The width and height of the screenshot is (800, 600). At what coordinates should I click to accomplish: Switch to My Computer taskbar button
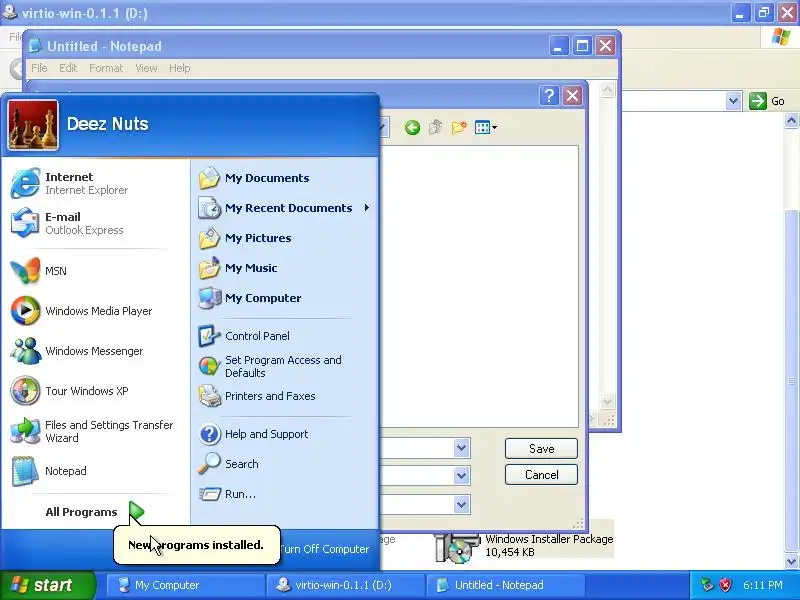(x=185, y=585)
